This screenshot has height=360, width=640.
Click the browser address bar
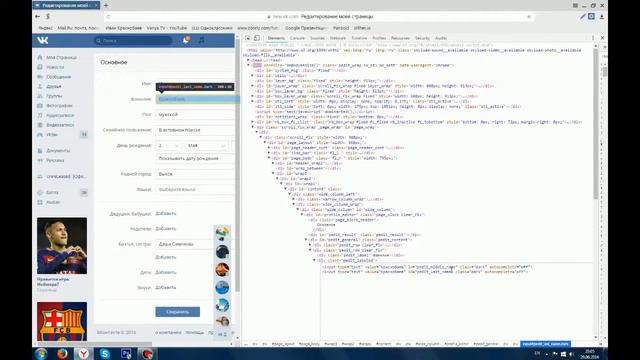(x=320, y=17)
